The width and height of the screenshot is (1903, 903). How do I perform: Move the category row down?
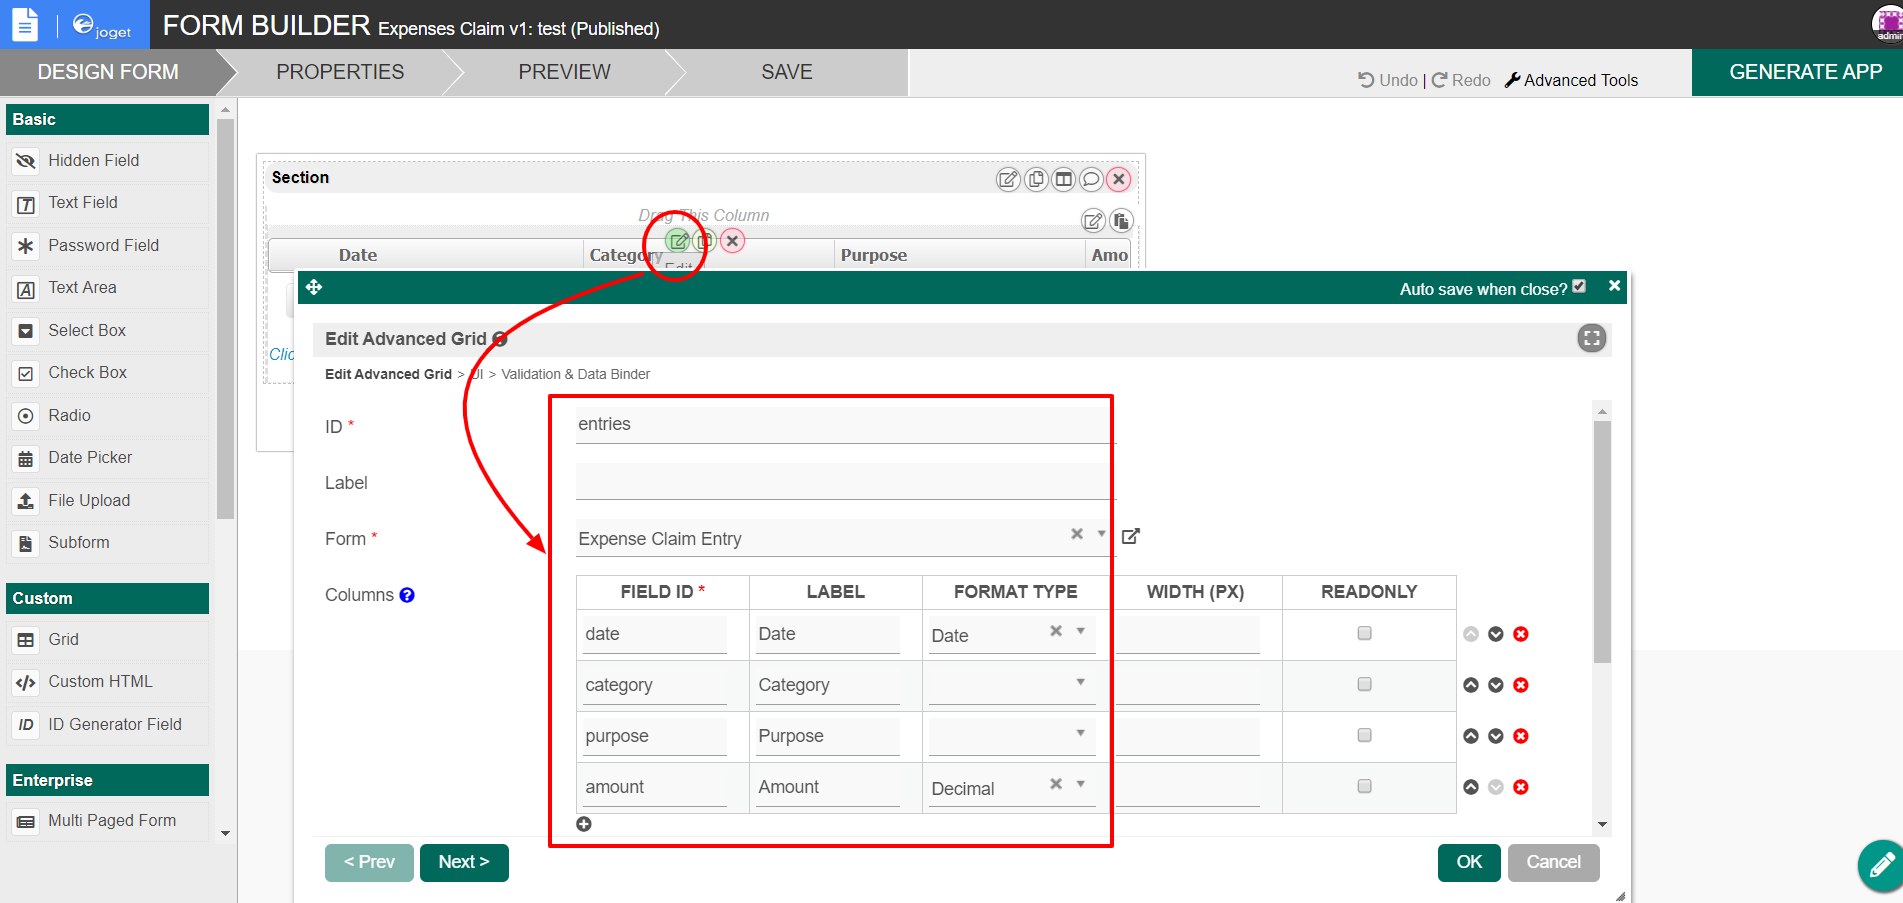pos(1495,685)
